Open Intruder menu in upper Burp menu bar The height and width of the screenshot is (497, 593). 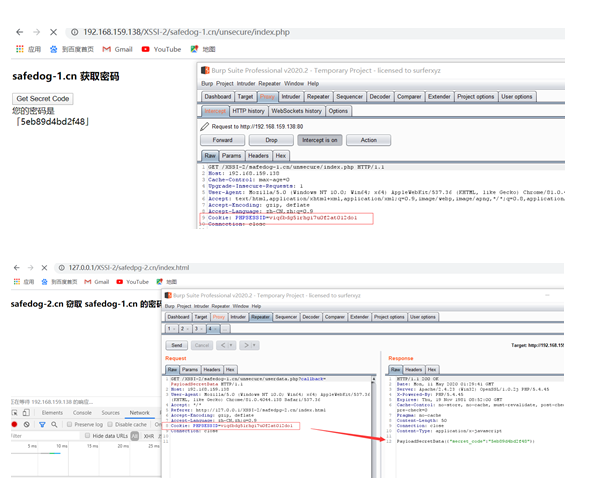[246, 84]
